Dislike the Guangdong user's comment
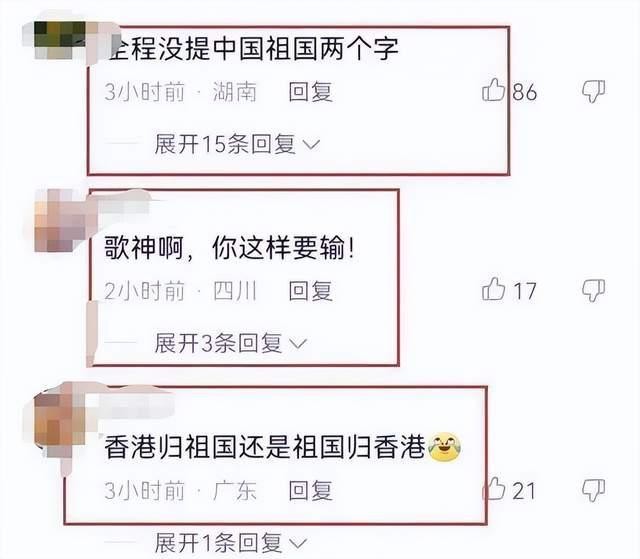Viewport: 640px width, 559px height. click(593, 490)
